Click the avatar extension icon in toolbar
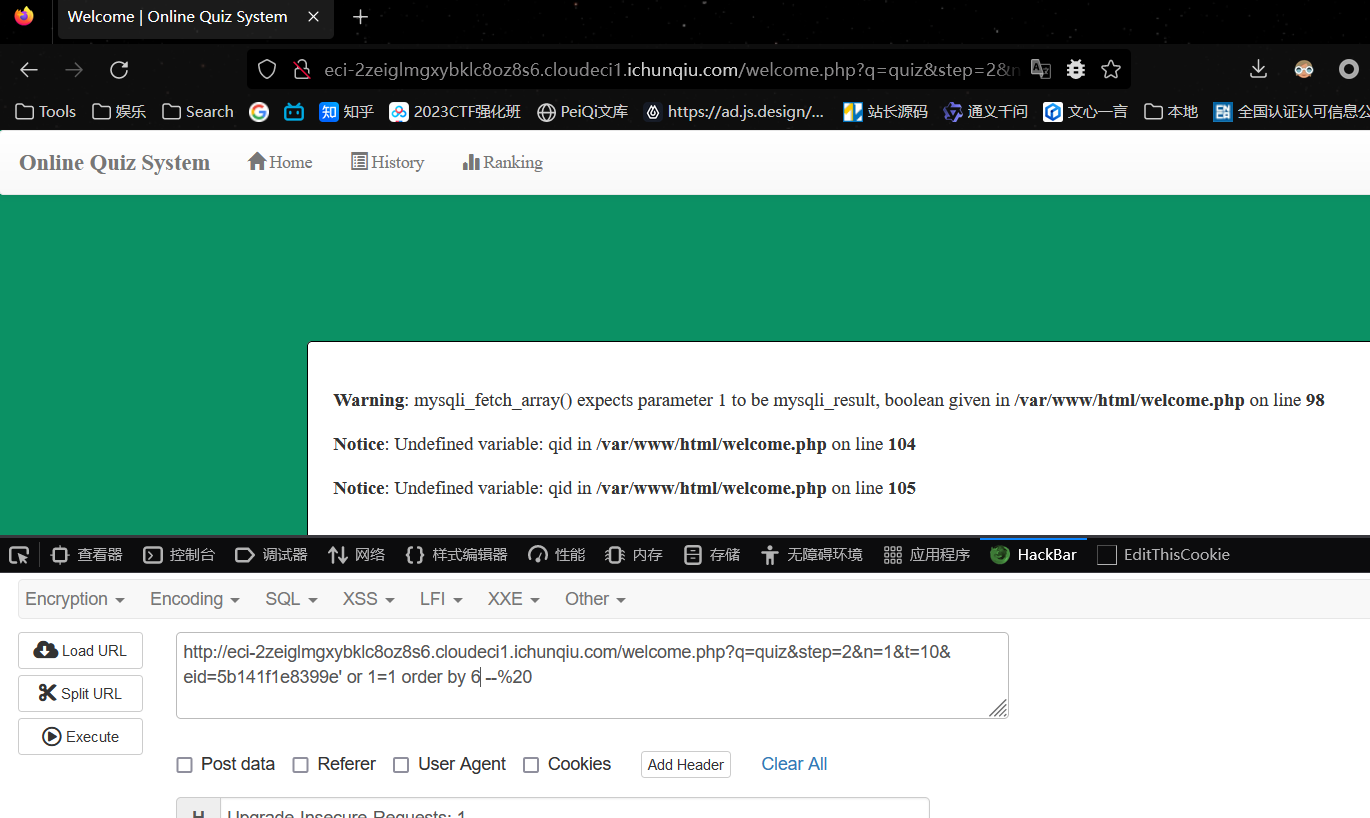 click(x=1304, y=69)
